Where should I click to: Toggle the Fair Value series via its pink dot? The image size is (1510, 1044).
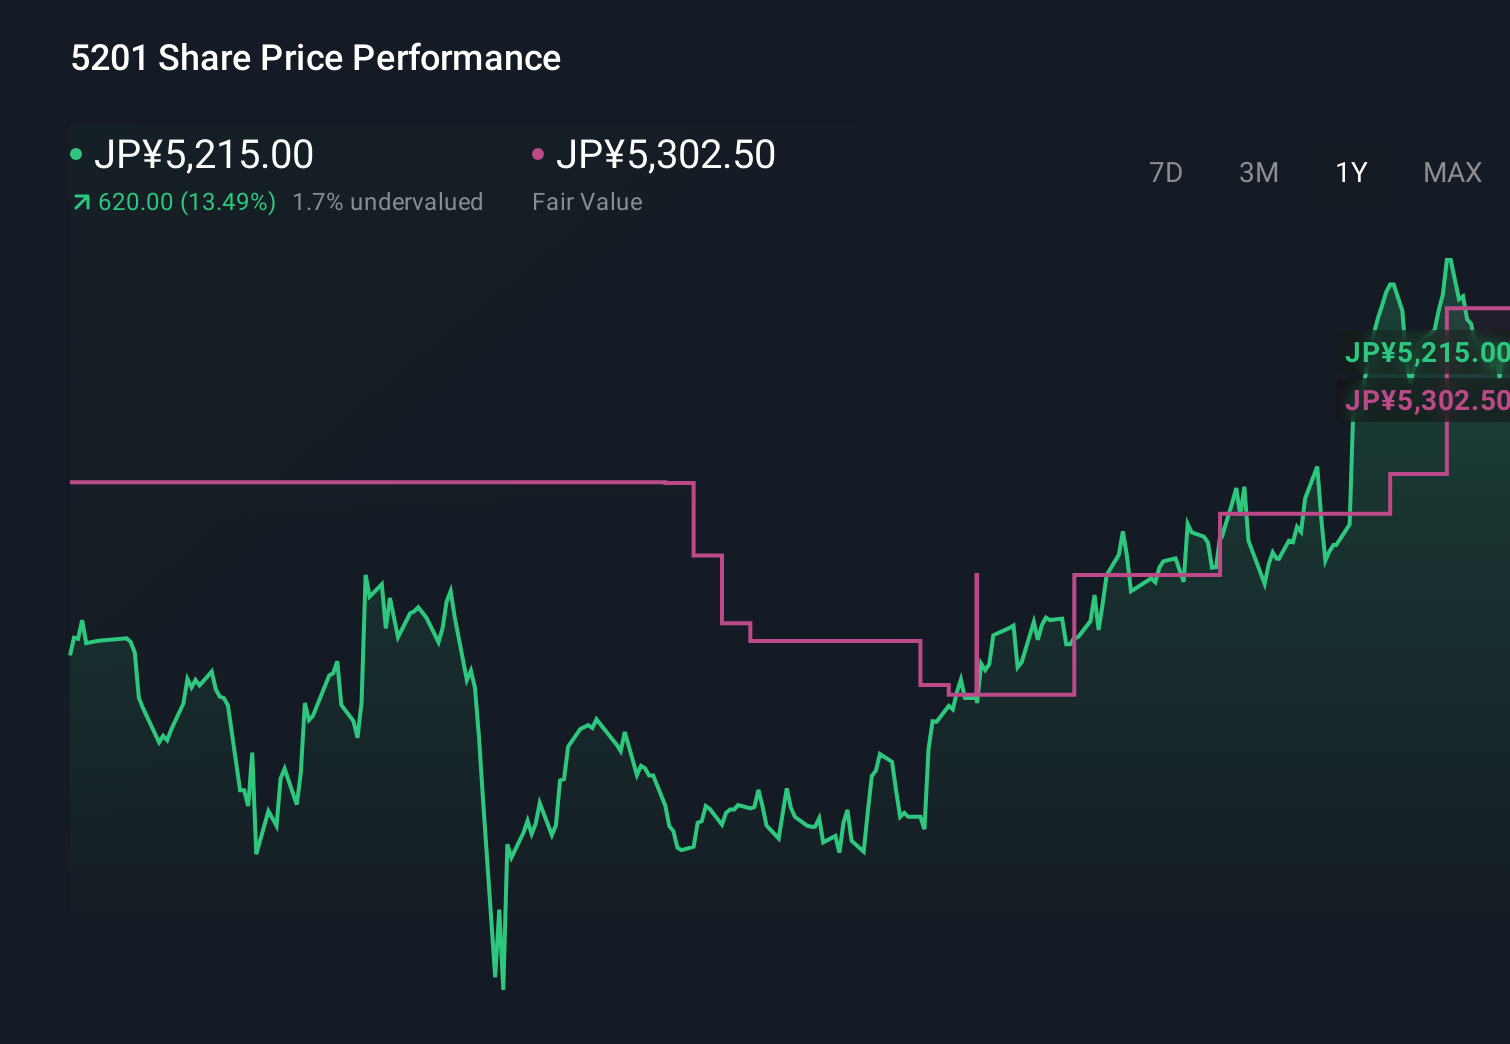pyautogui.click(x=539, y=154)
